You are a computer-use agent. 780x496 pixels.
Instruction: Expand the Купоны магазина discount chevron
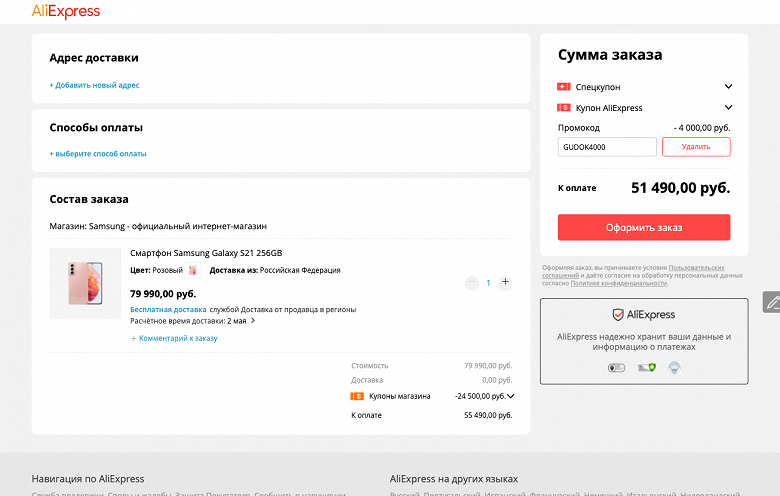tap(510, 396)
